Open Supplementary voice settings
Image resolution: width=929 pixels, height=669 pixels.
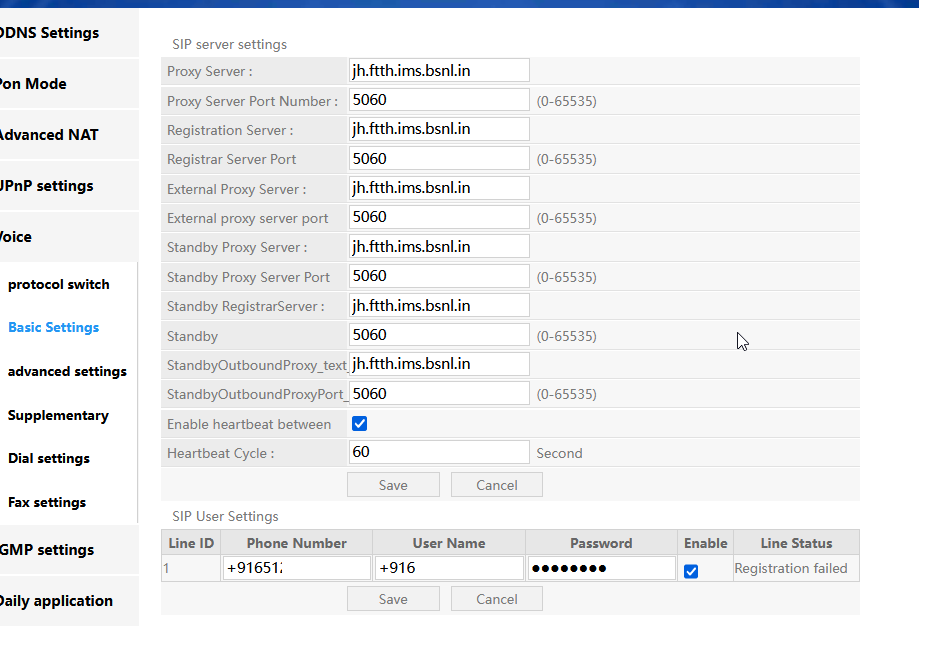[58, 416]
